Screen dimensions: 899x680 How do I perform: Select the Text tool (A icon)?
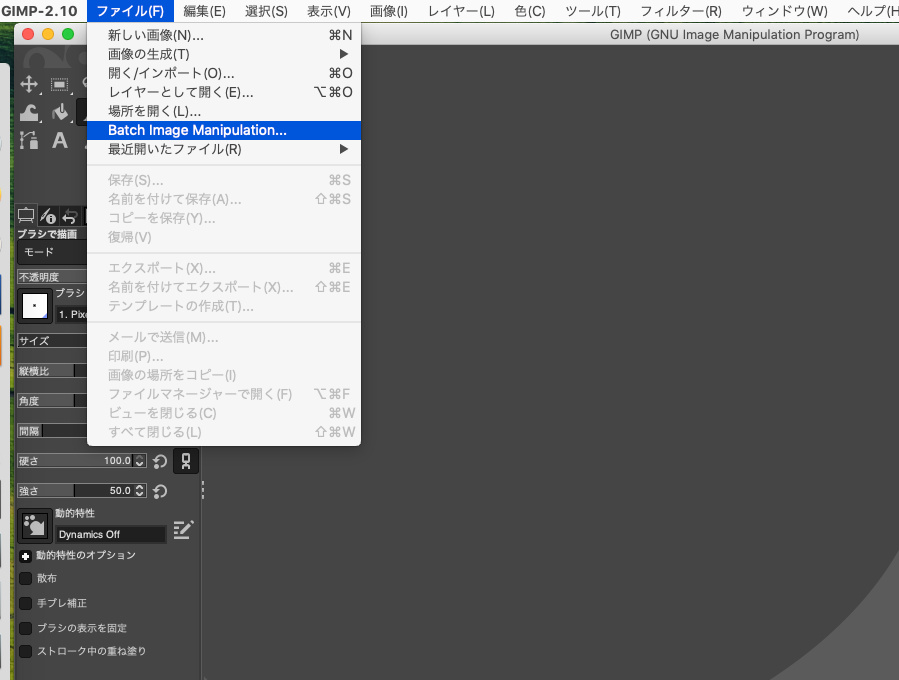point(60,140)
